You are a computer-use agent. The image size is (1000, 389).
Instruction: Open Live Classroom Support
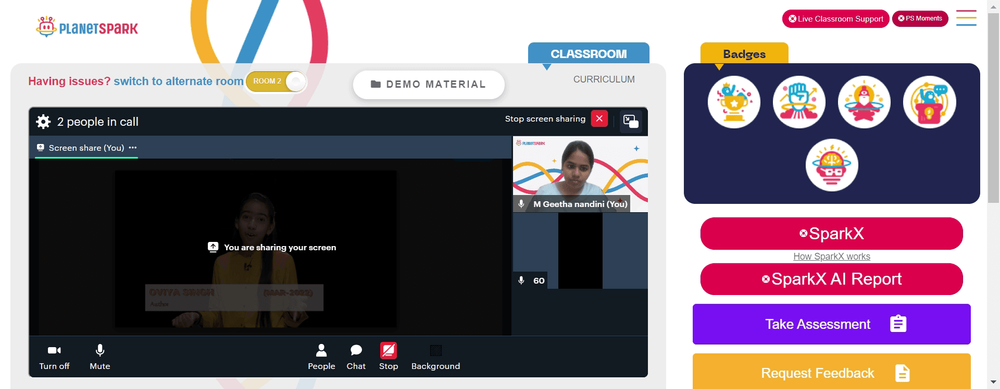click(835, 19)
